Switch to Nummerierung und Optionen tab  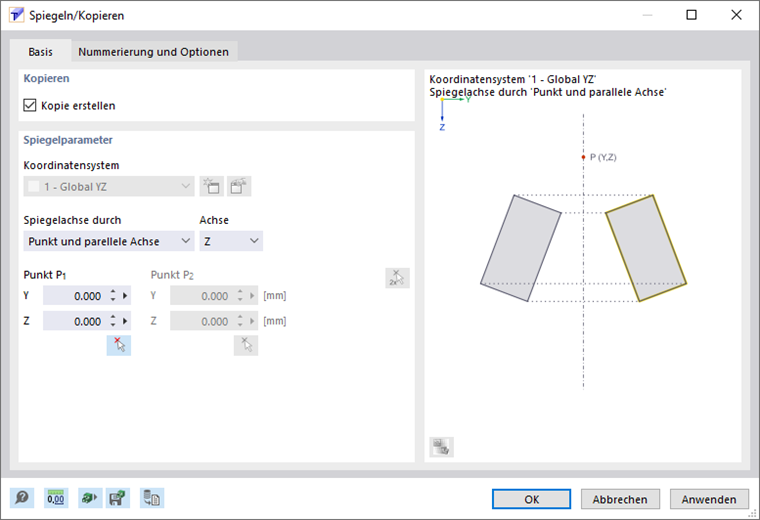[x=153, y=52]
